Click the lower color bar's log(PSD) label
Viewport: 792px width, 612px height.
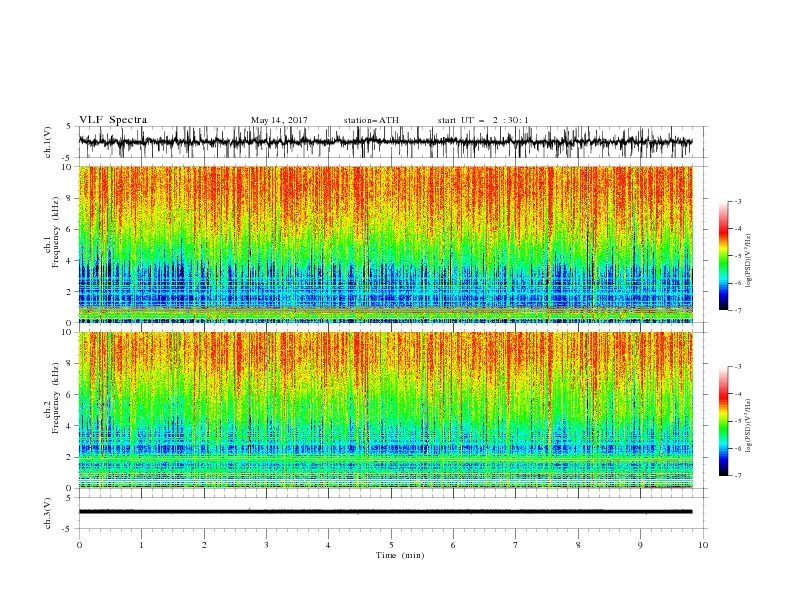tap(749, 425)
